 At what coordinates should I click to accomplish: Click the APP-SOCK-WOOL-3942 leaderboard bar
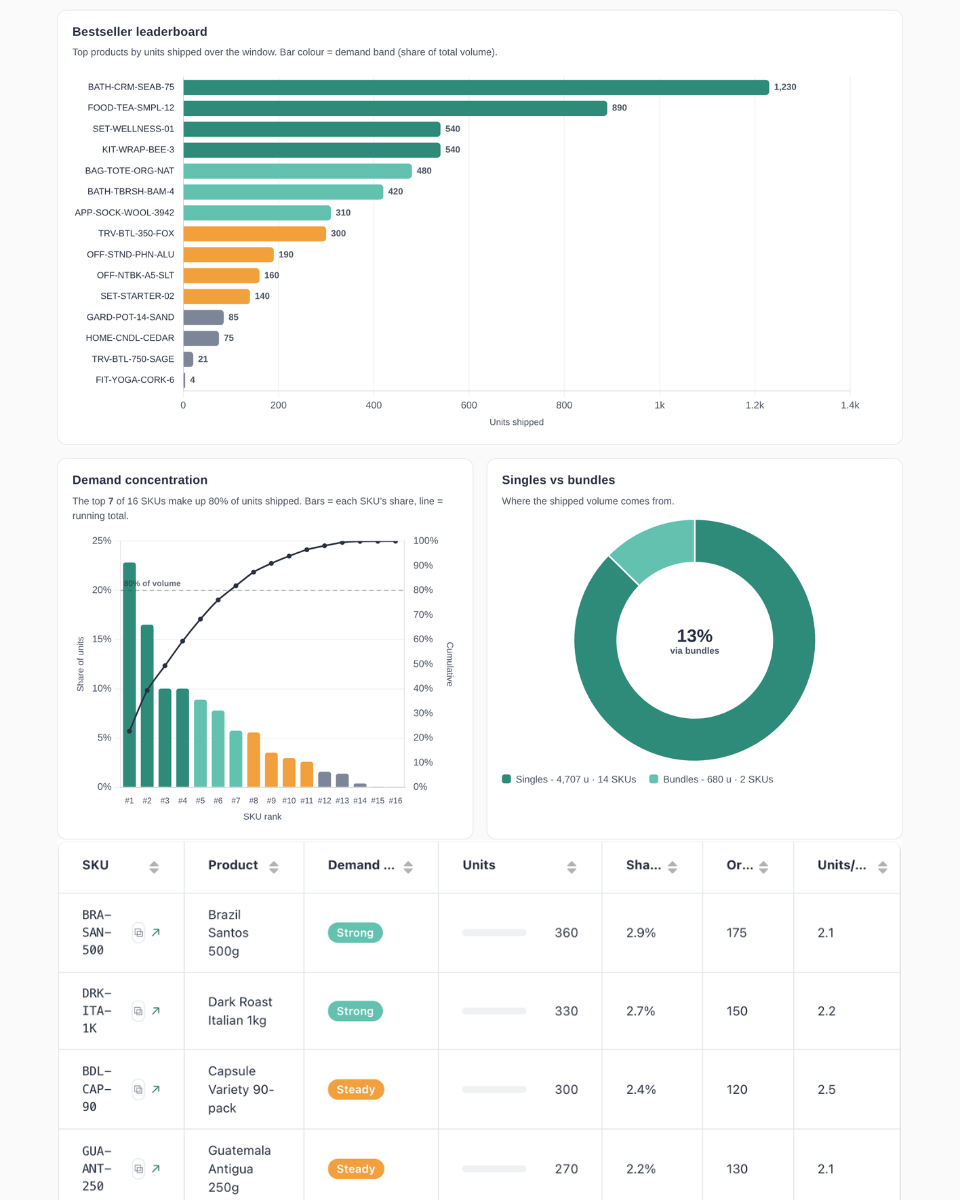tap(257, 213)
